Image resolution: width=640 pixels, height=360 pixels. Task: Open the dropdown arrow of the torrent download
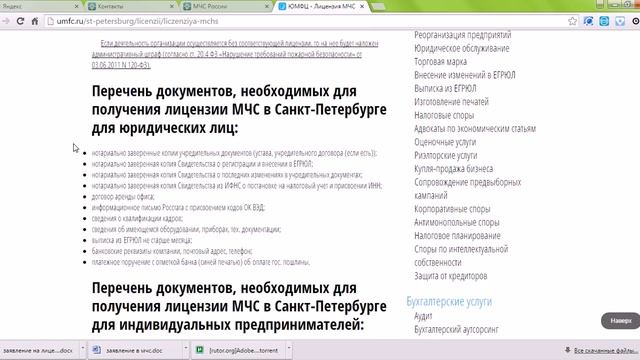[289, 349]
